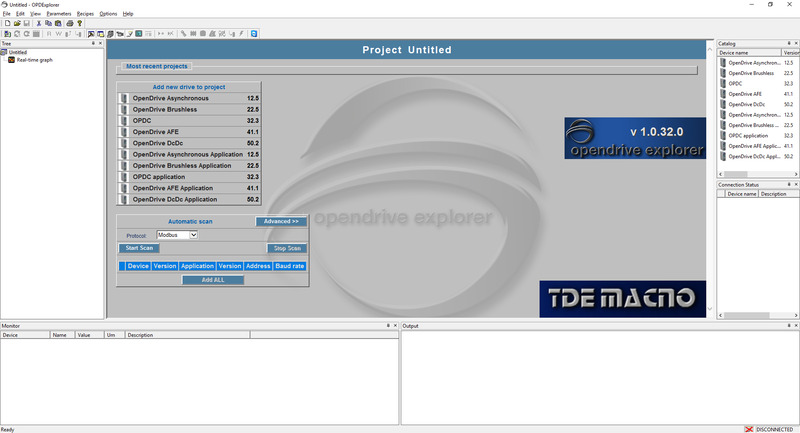
Task: Click Catalog horizontal scrollbar right arrow
Action: coord(795,174)
